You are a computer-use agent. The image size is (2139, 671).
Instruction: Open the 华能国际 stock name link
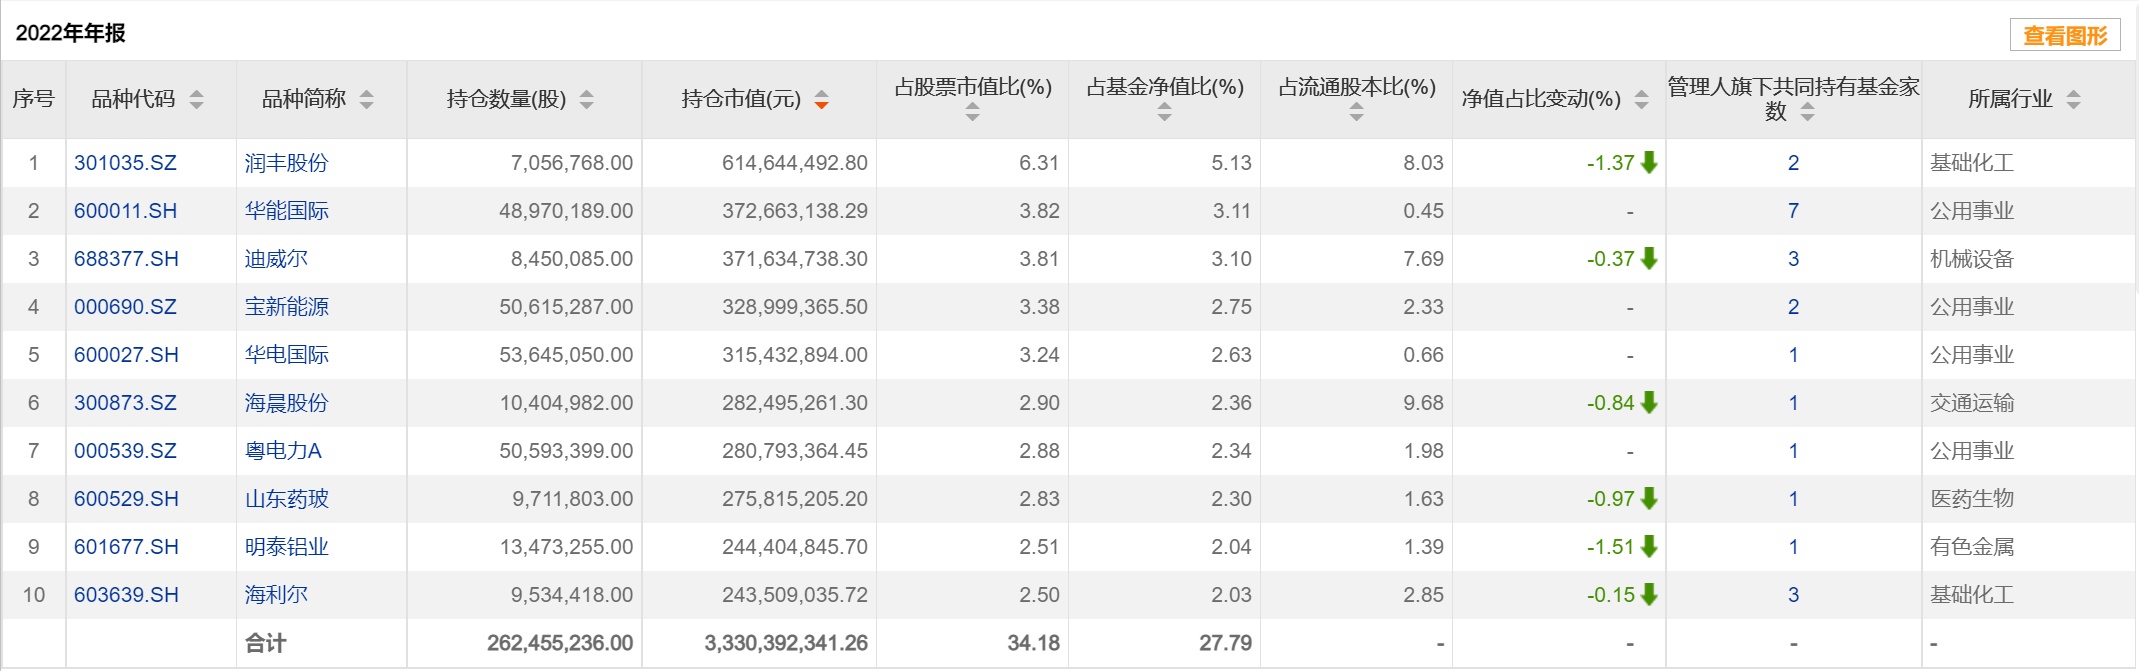(287, 211)
